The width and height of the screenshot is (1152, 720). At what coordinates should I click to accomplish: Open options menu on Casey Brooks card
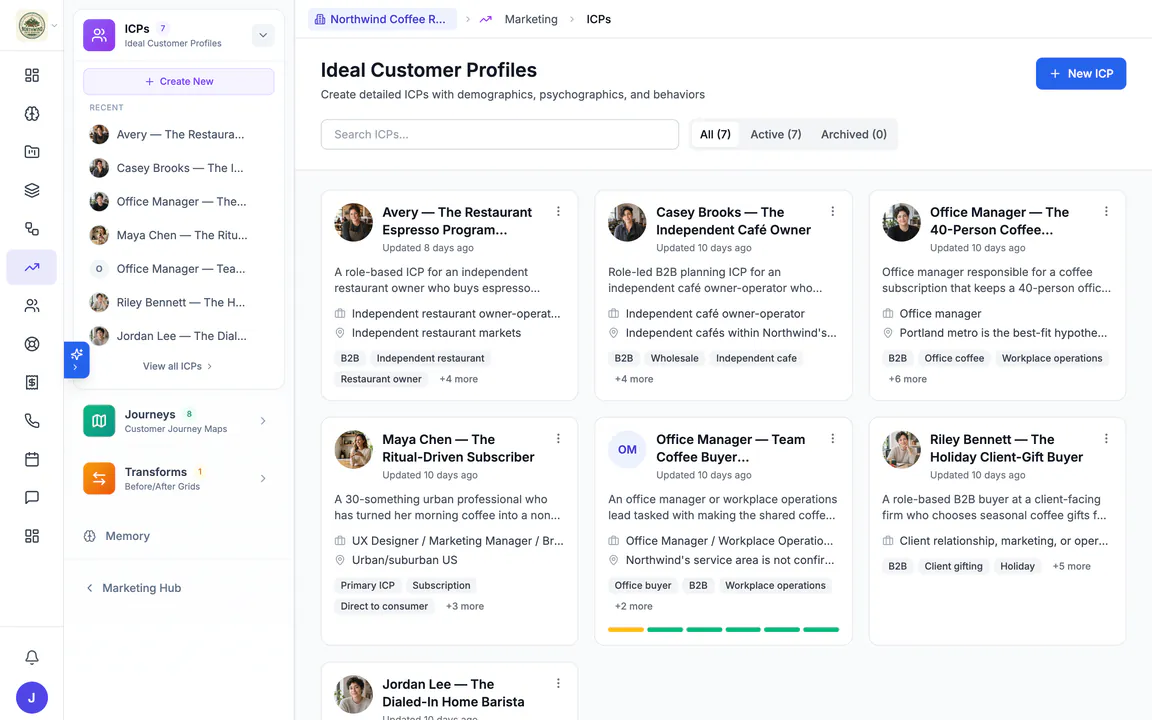coord(832,212)
